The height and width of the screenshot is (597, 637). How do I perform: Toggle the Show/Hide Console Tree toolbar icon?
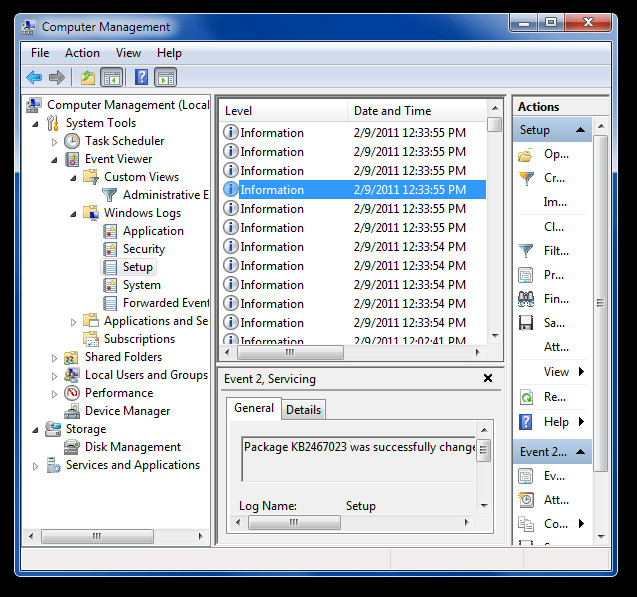pos(112,77)
